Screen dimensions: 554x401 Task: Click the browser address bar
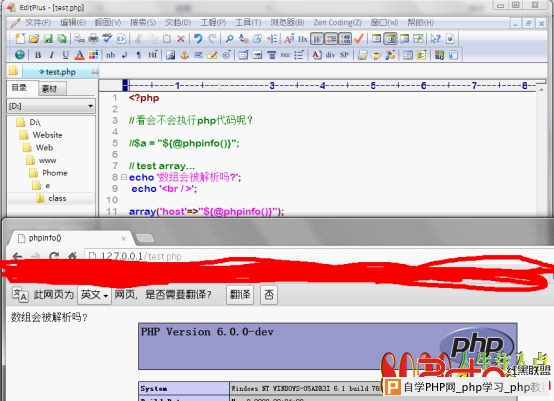[x=318, y=256]
